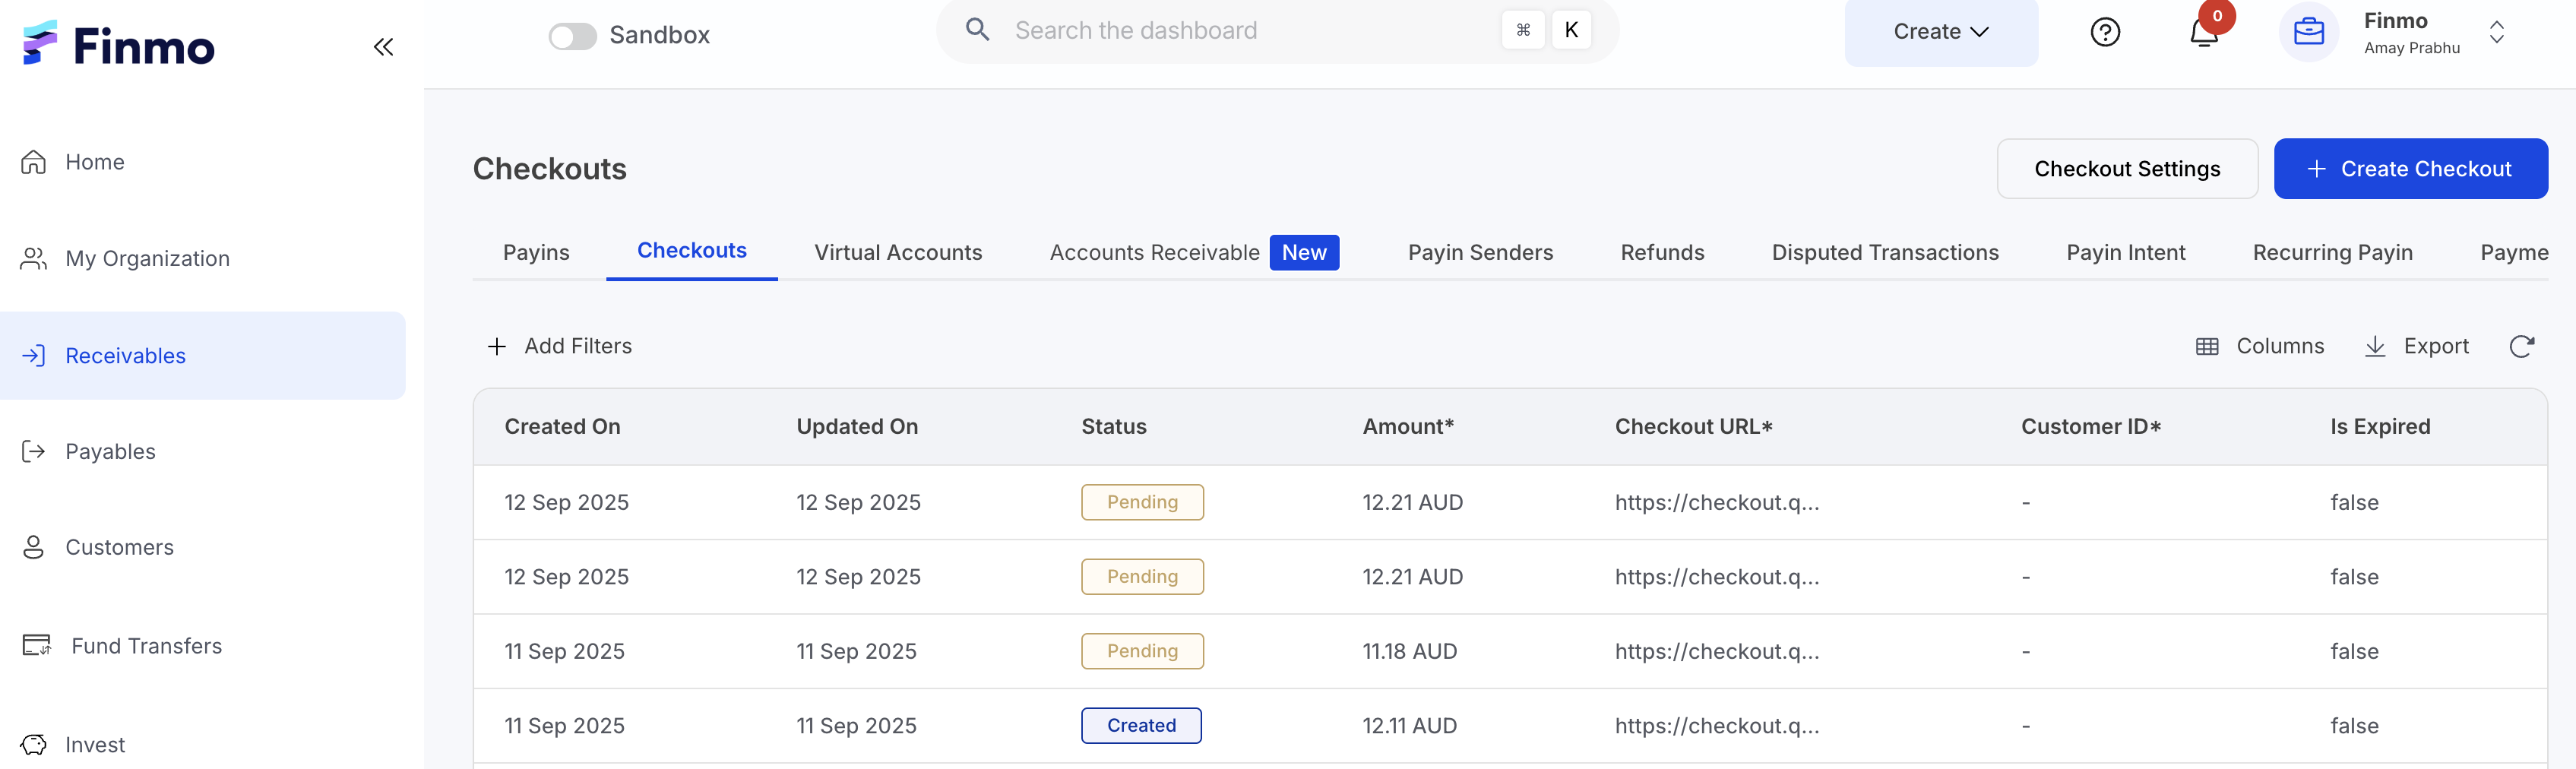This screenshot has width=2576, height=769.
Task: Open the Refunds tab
Action: (1662, 253)
